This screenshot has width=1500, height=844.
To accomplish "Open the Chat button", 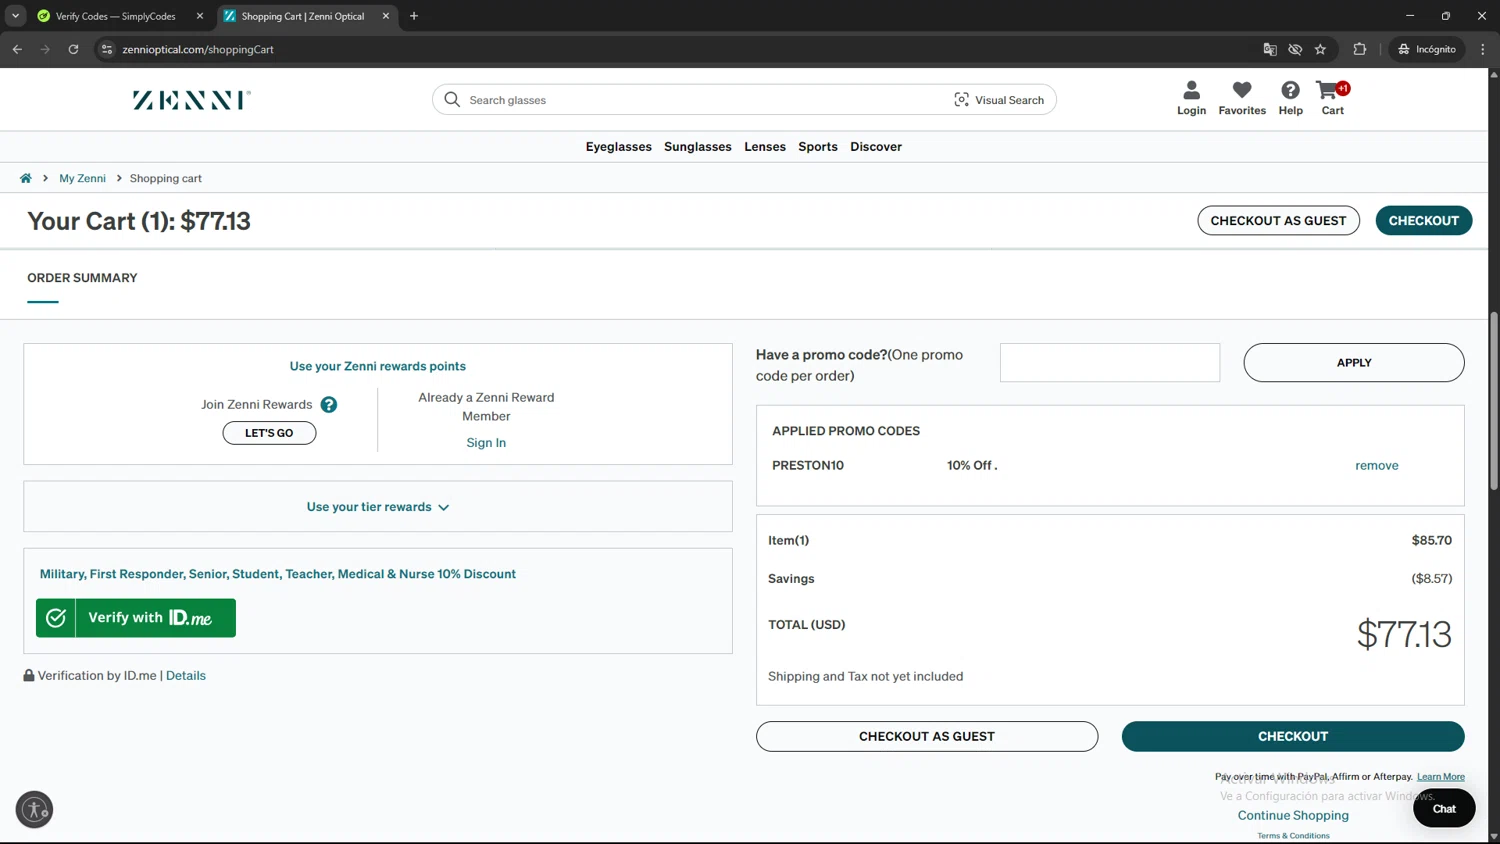I will pos(1444,809).
